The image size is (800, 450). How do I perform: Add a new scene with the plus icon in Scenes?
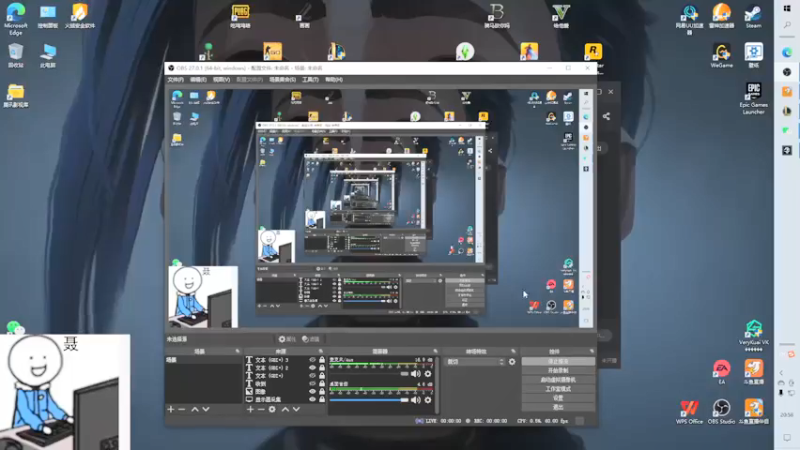coord(171,409)
